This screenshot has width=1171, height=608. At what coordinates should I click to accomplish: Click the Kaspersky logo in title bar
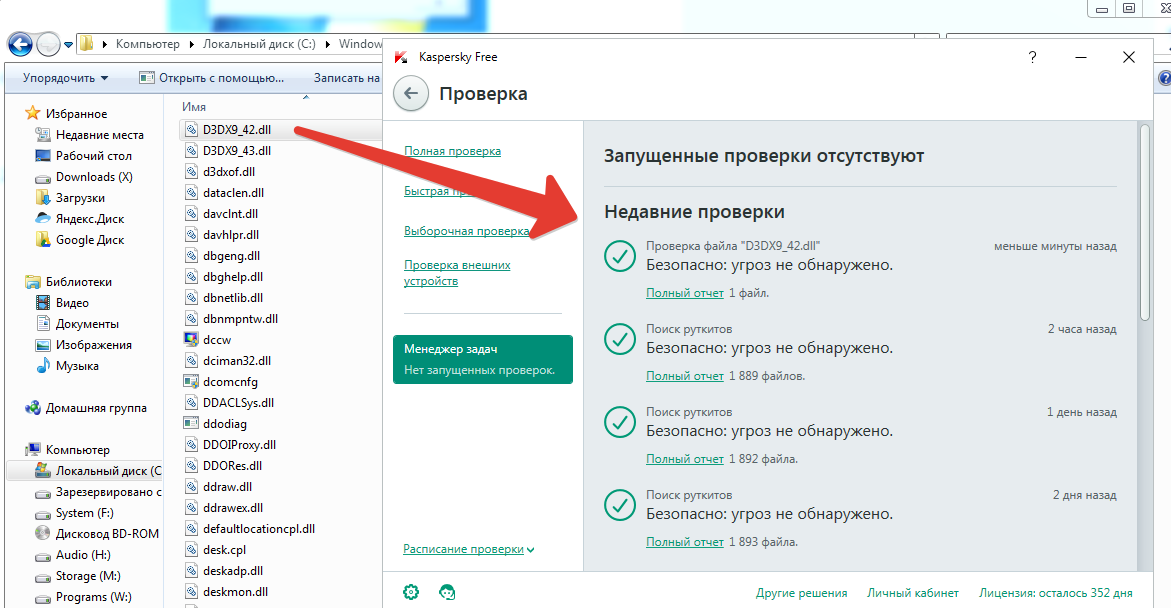[x=402, y=57]
